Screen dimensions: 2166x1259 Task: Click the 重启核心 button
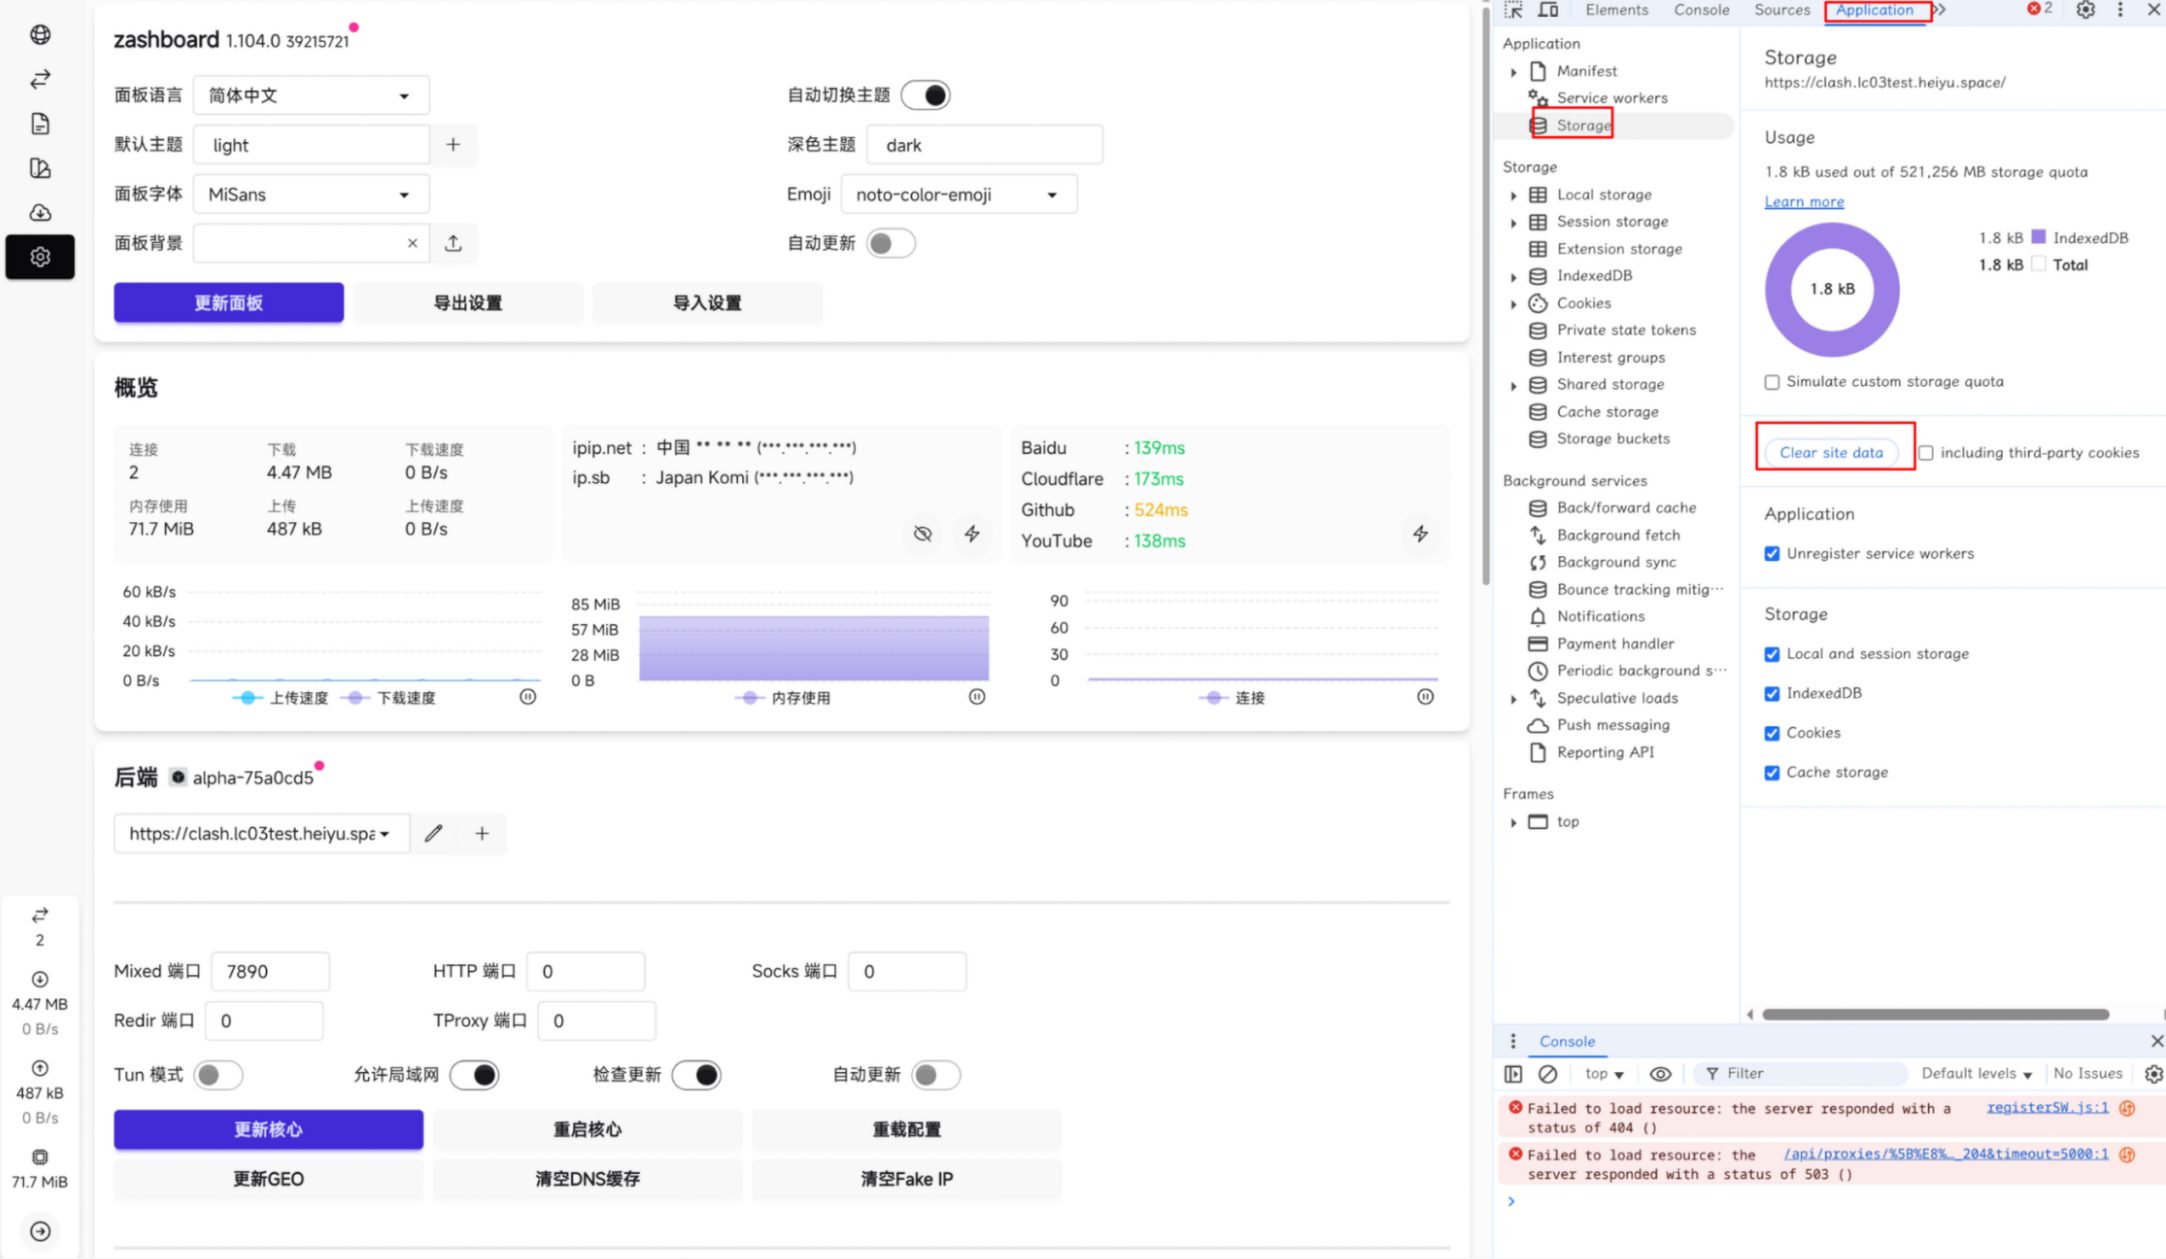coord(587,1130)
